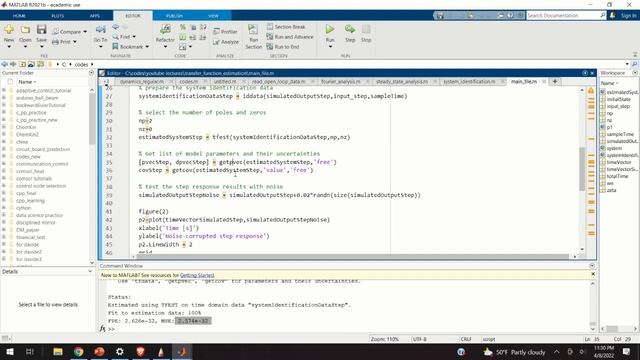The image size is (640, 360).
Task: Click the Compare files button
Action: (x=67, y=31)
